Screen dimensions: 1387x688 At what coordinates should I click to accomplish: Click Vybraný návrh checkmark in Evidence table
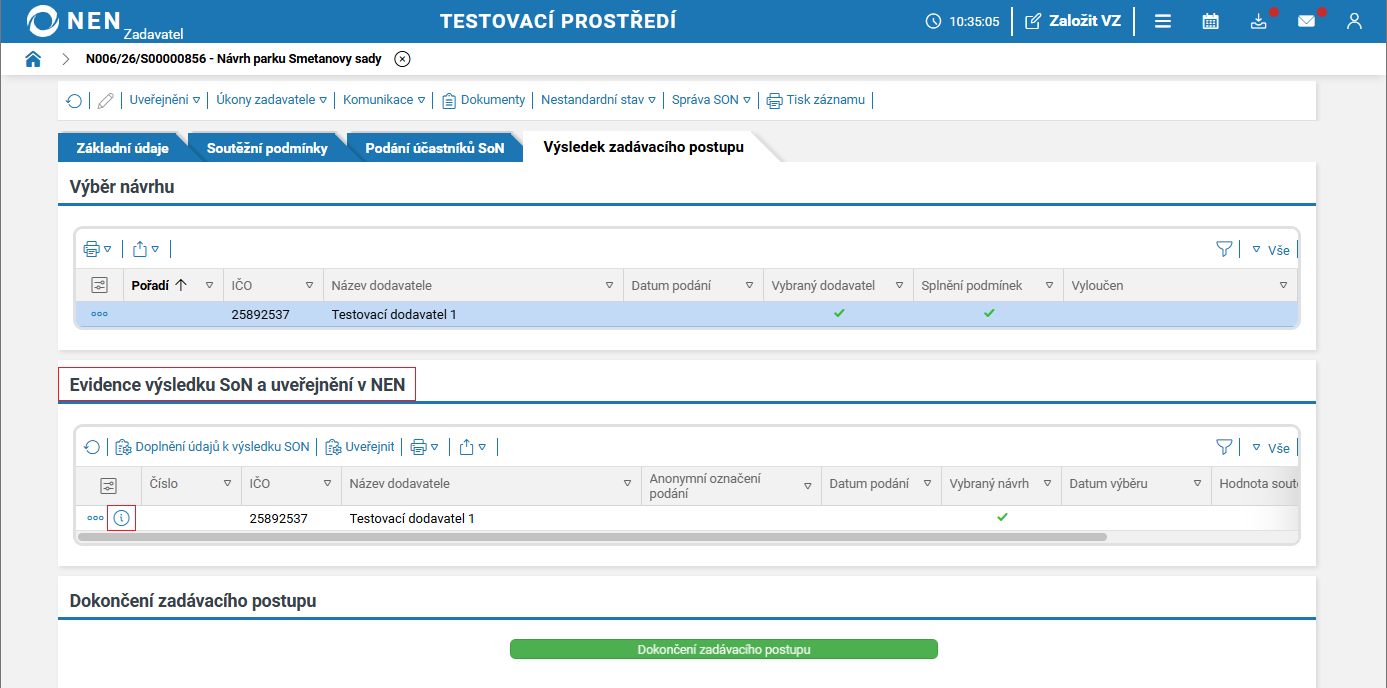click(x=1002, y=517)
